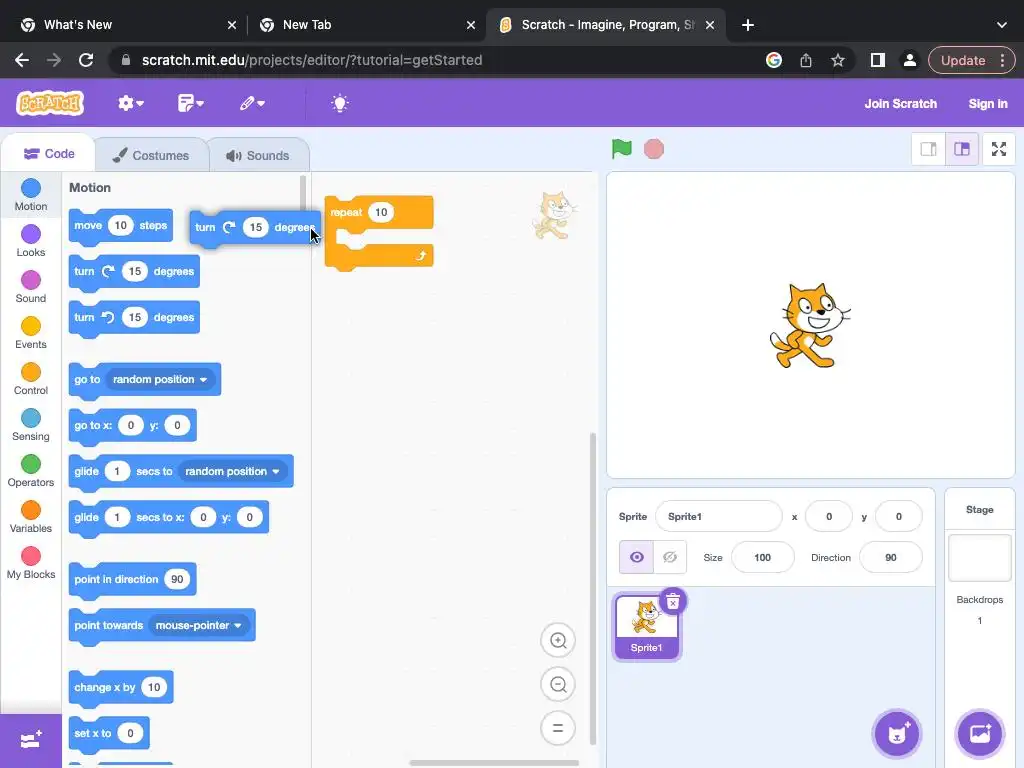
Task: Switch to small stage layout
Action: pos(928,149)
